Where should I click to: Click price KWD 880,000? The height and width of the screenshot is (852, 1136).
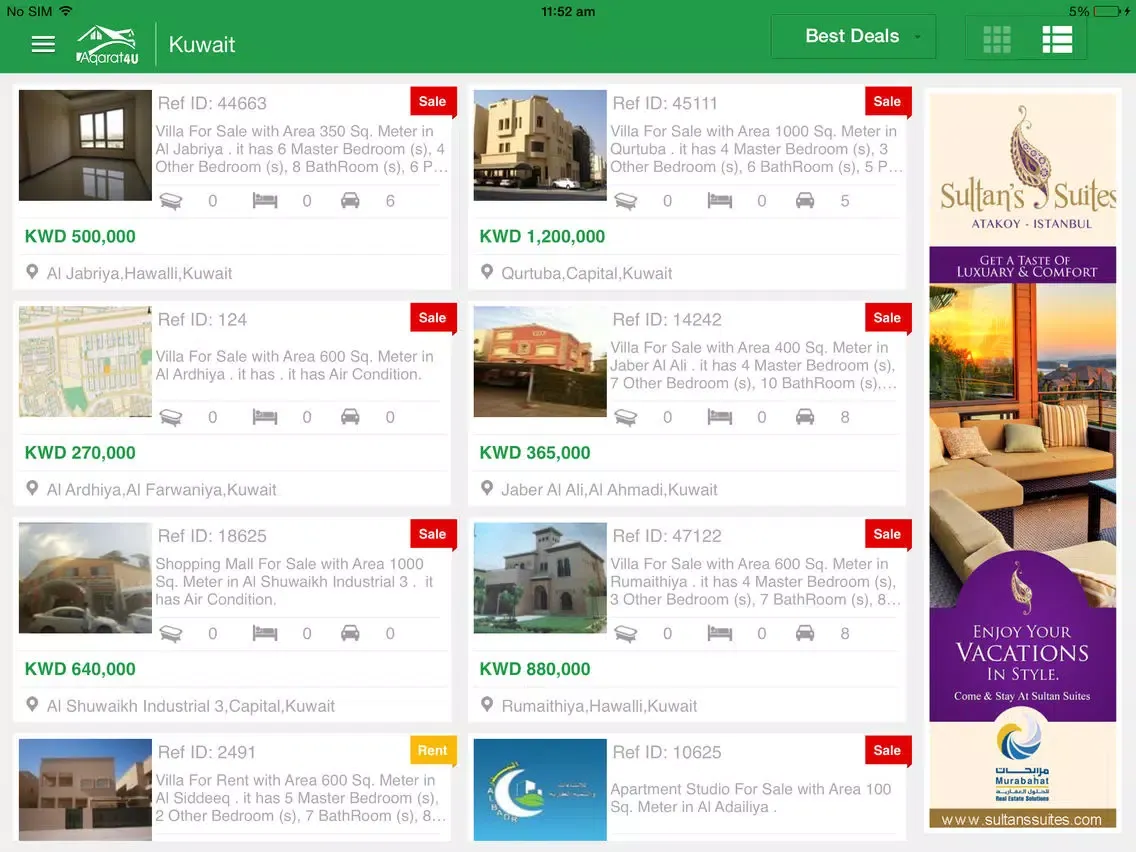535,669
